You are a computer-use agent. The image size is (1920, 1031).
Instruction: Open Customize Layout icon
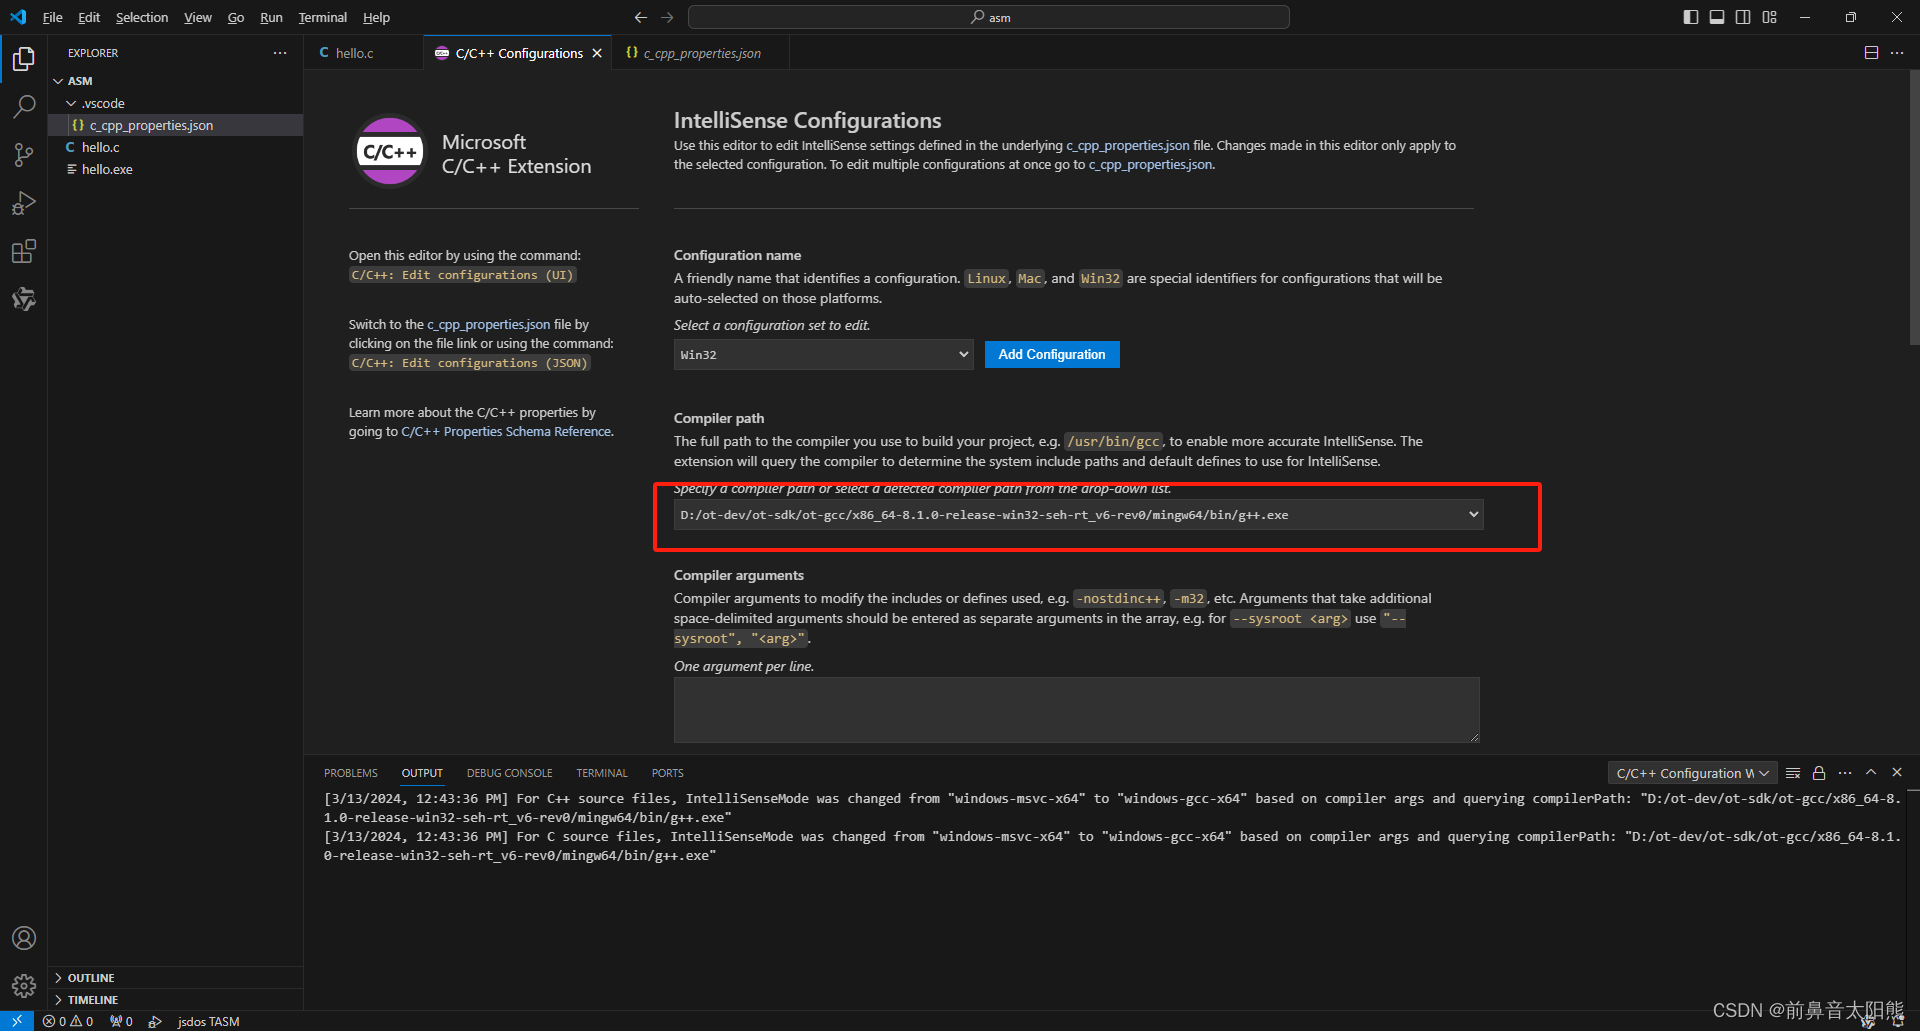[x=1769, y=17]
